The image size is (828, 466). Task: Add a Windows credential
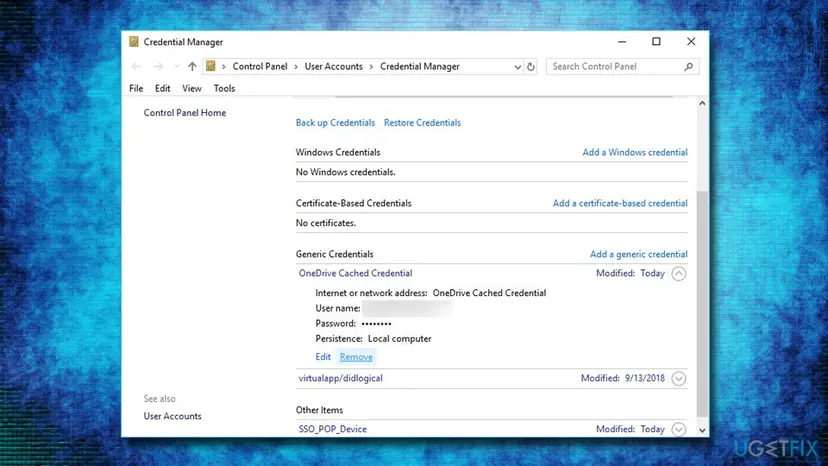point(635,152)
